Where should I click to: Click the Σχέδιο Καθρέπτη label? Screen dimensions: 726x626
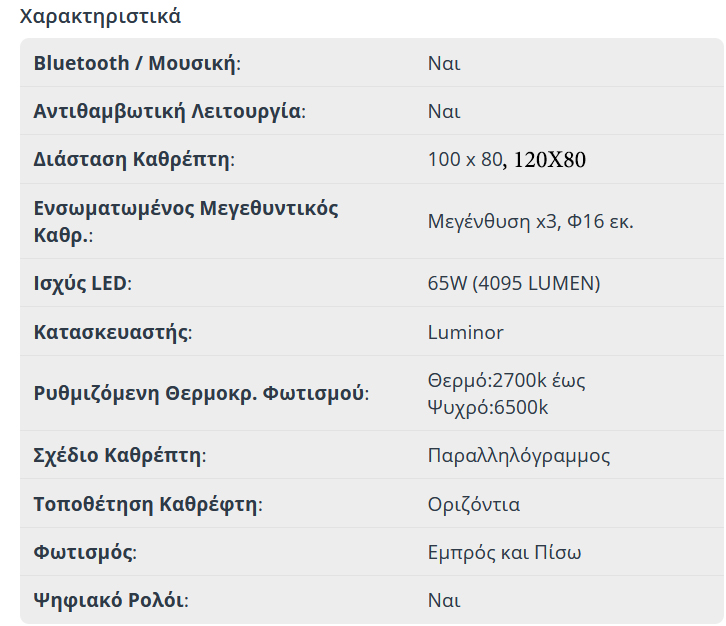coord(119,456)
